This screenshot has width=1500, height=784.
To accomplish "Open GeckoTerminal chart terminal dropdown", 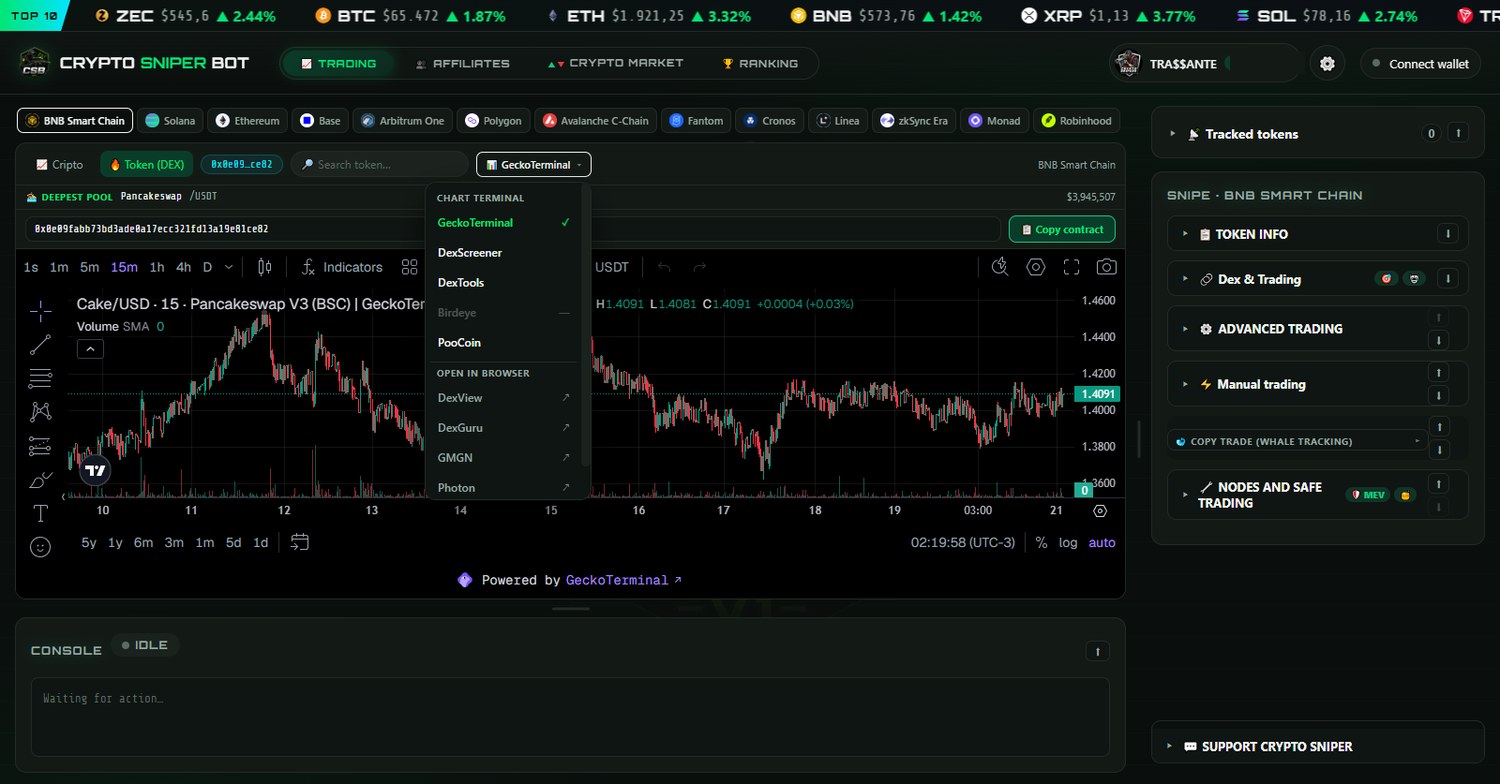I will 534,164.
